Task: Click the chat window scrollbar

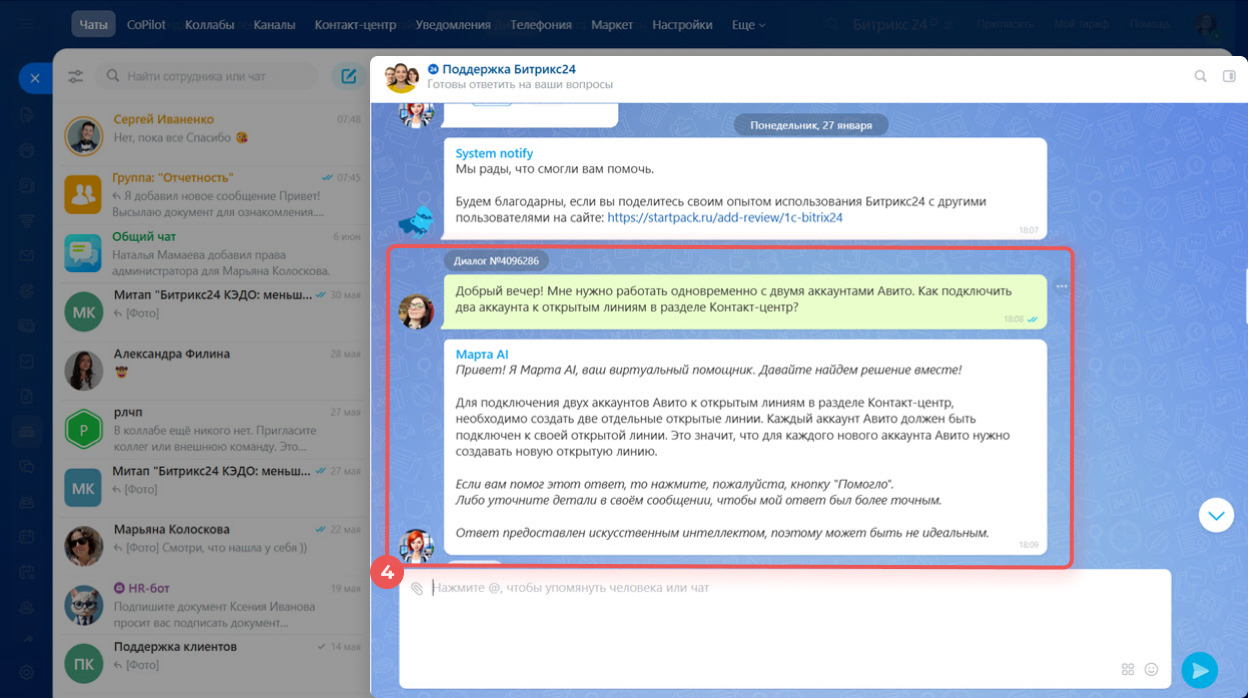Action: click(x=1244, y=298)
